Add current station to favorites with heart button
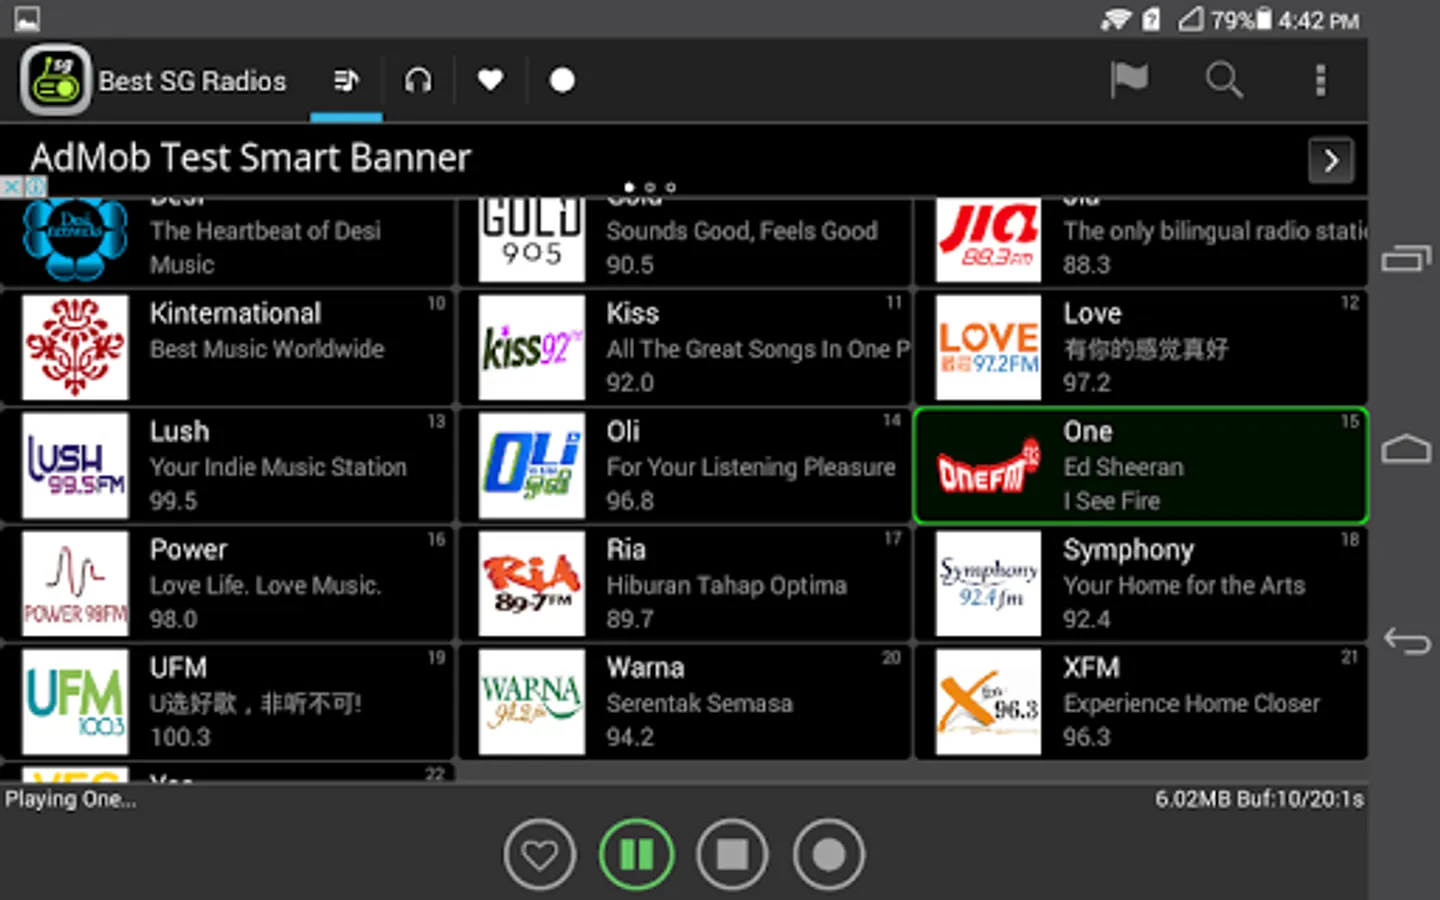The image size is (1440, 900). 540,855
